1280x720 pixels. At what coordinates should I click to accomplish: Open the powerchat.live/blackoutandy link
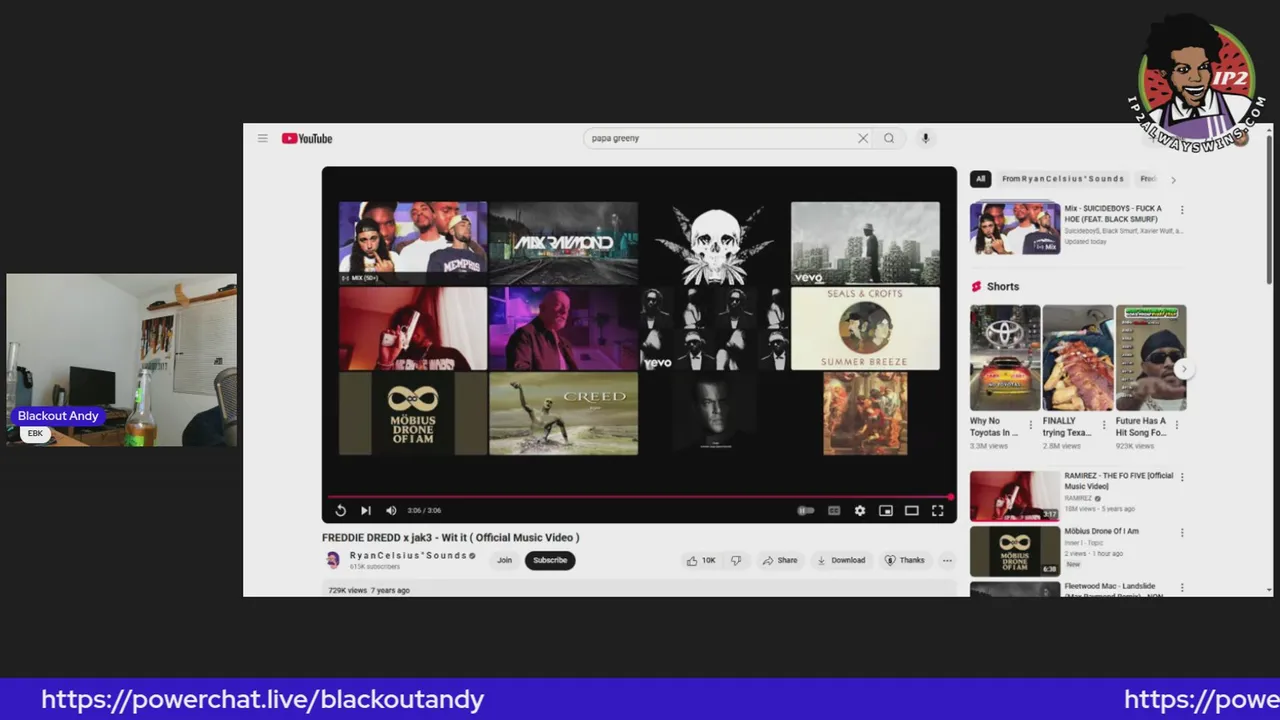pyautogui.click(x=262, y=699)
